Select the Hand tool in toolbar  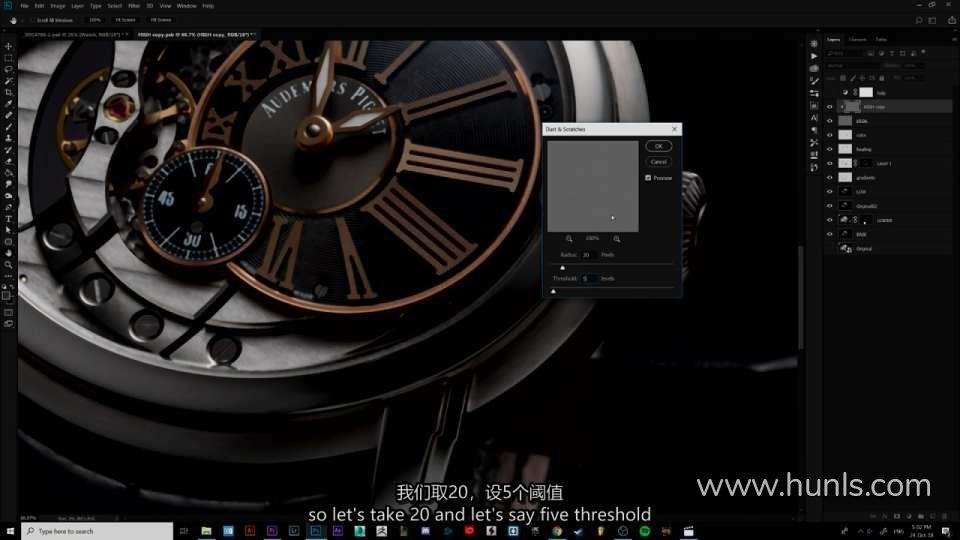(9, 253)
